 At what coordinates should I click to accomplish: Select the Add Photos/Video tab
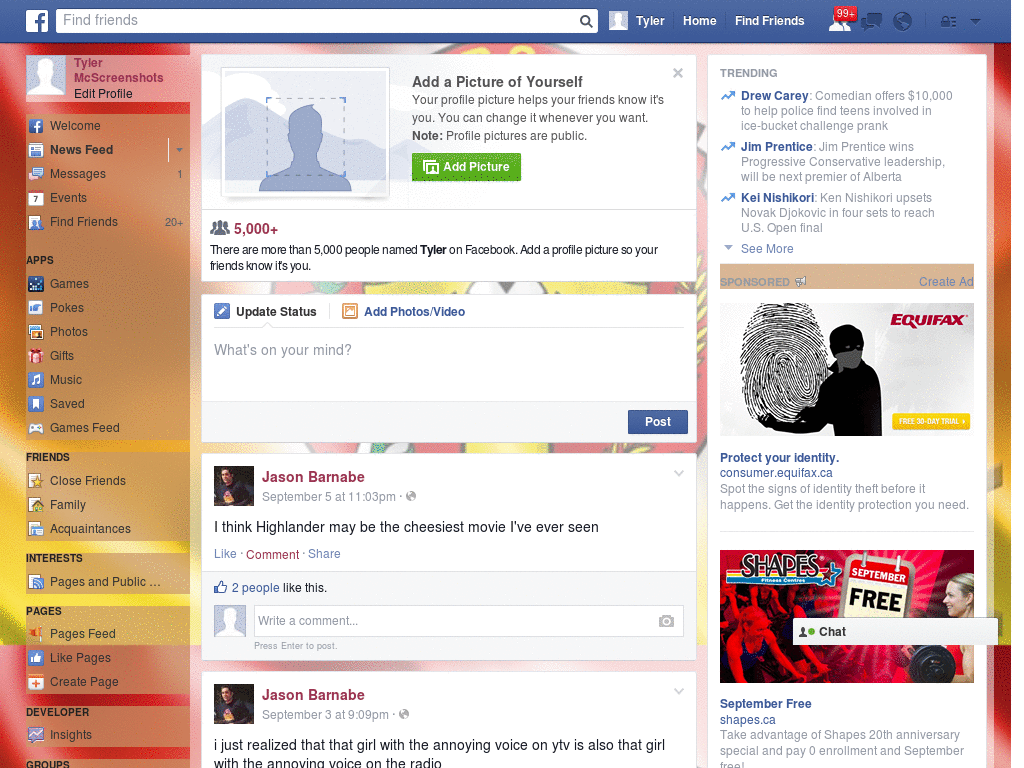[x=404, y=312]
